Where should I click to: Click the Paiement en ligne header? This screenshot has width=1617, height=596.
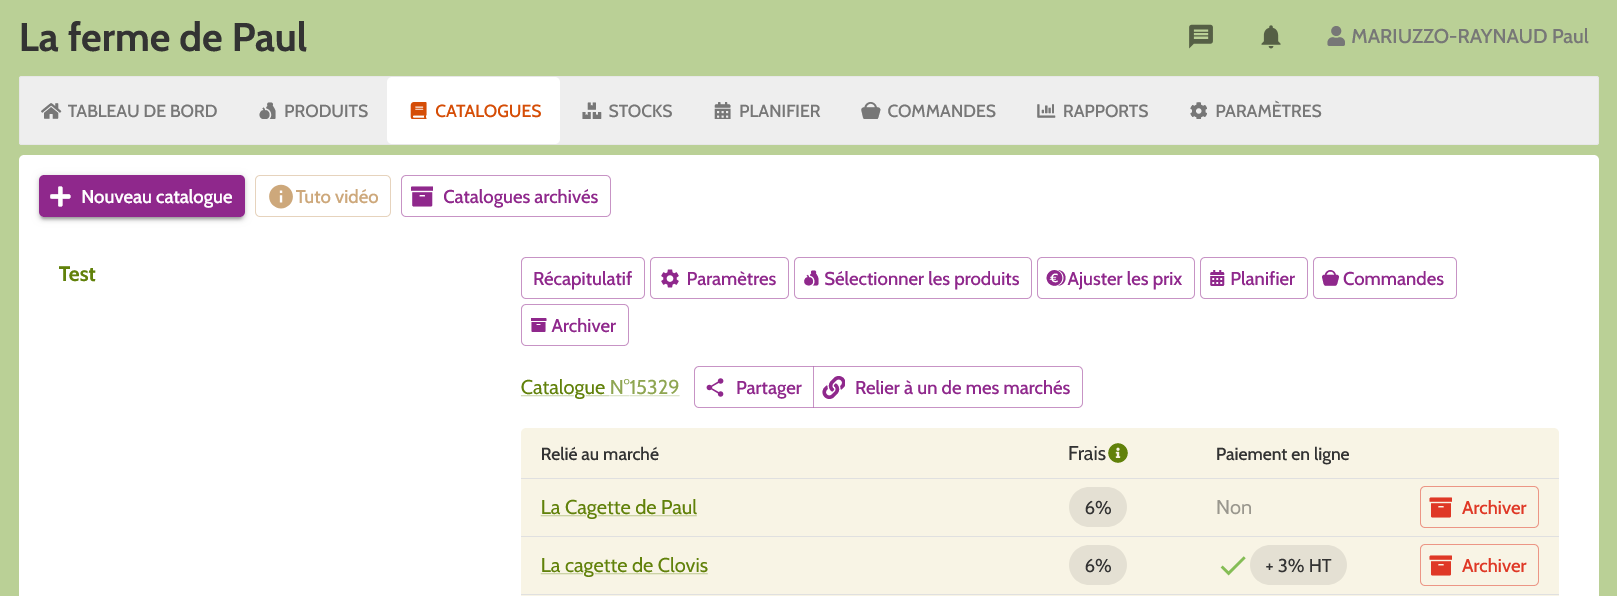pyautogui.click(x=1282, y=454)
